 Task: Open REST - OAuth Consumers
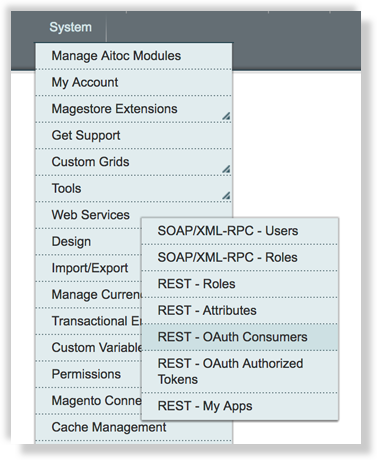240,337
